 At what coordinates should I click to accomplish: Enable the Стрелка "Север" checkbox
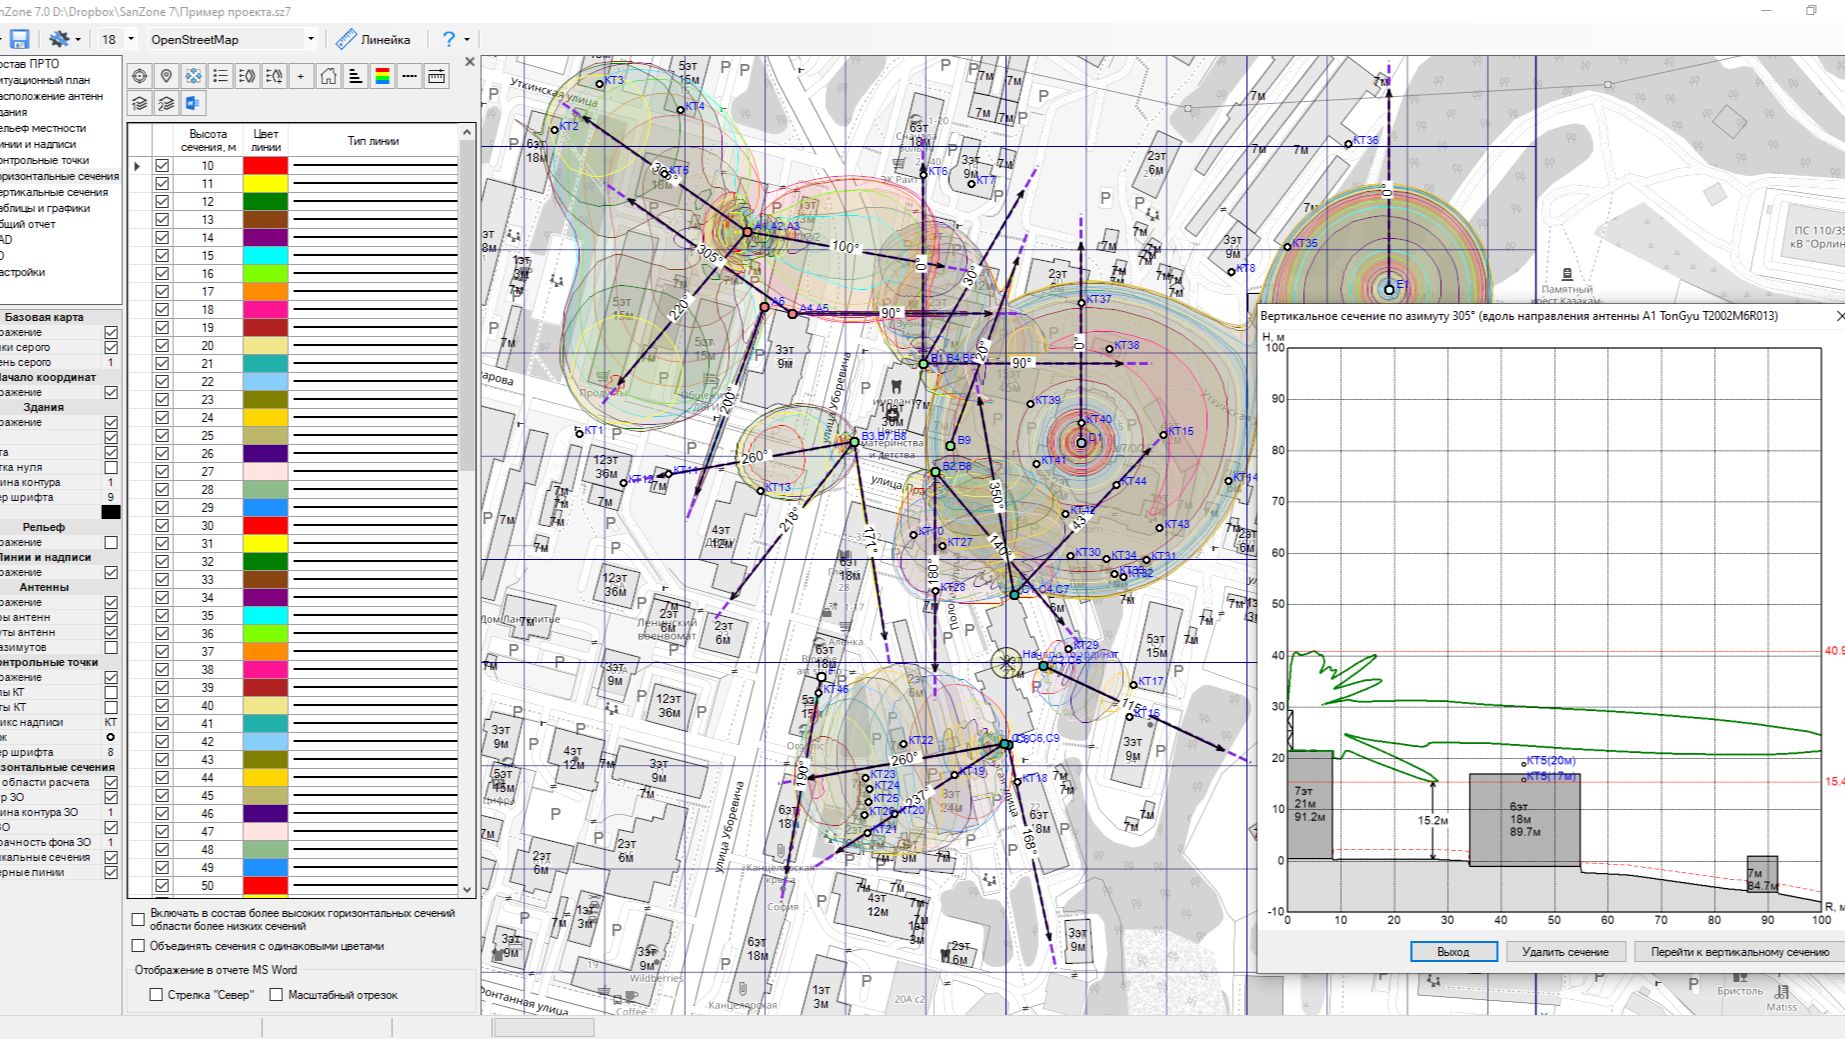coord(156,995)
